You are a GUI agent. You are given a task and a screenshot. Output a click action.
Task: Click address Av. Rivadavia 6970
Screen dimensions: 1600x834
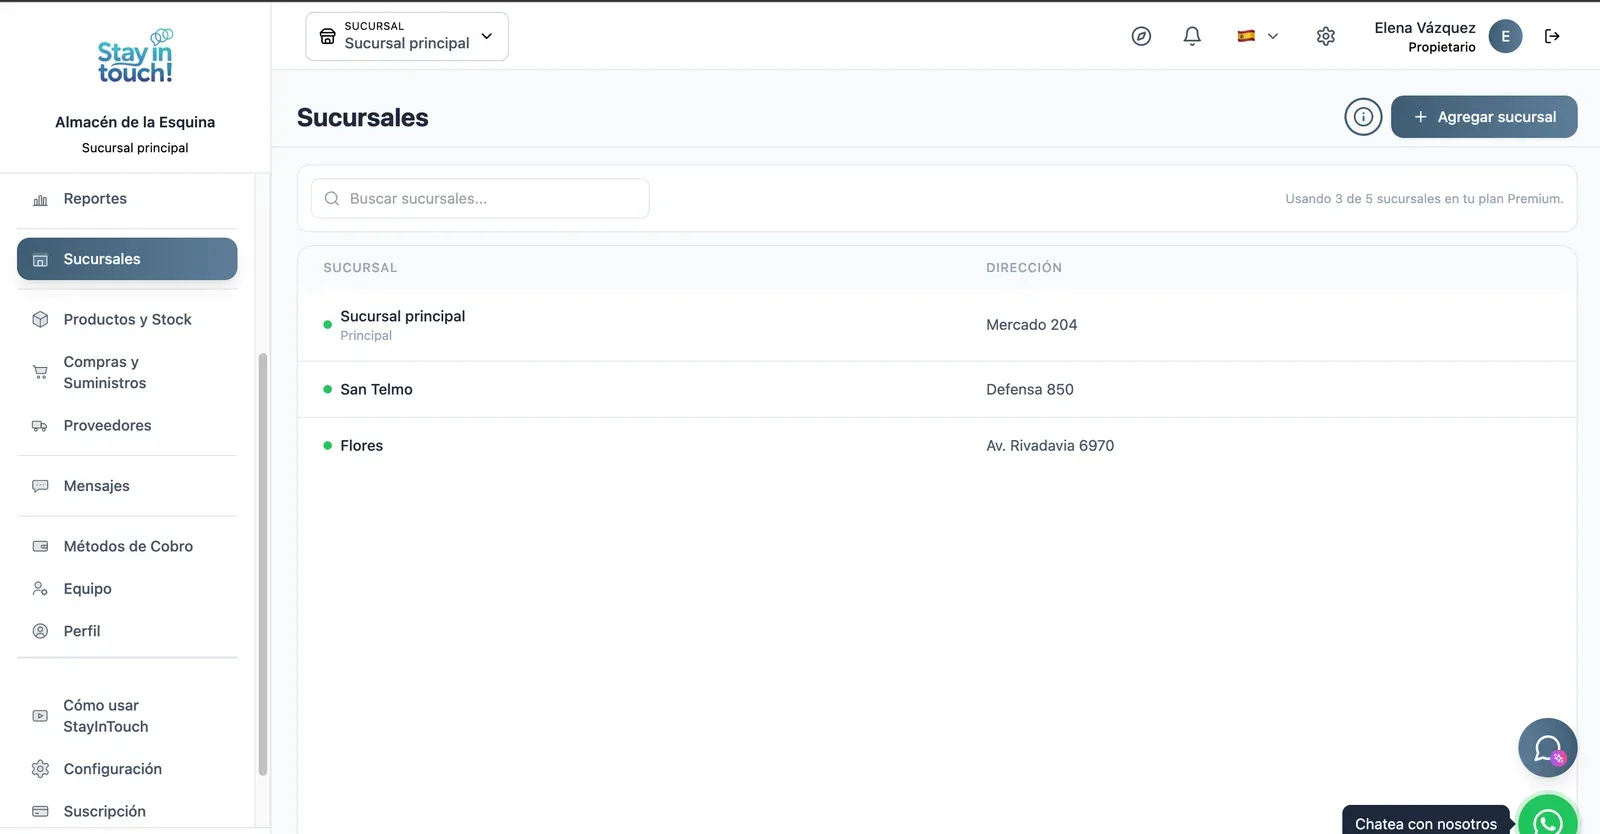click(1050, 446)
